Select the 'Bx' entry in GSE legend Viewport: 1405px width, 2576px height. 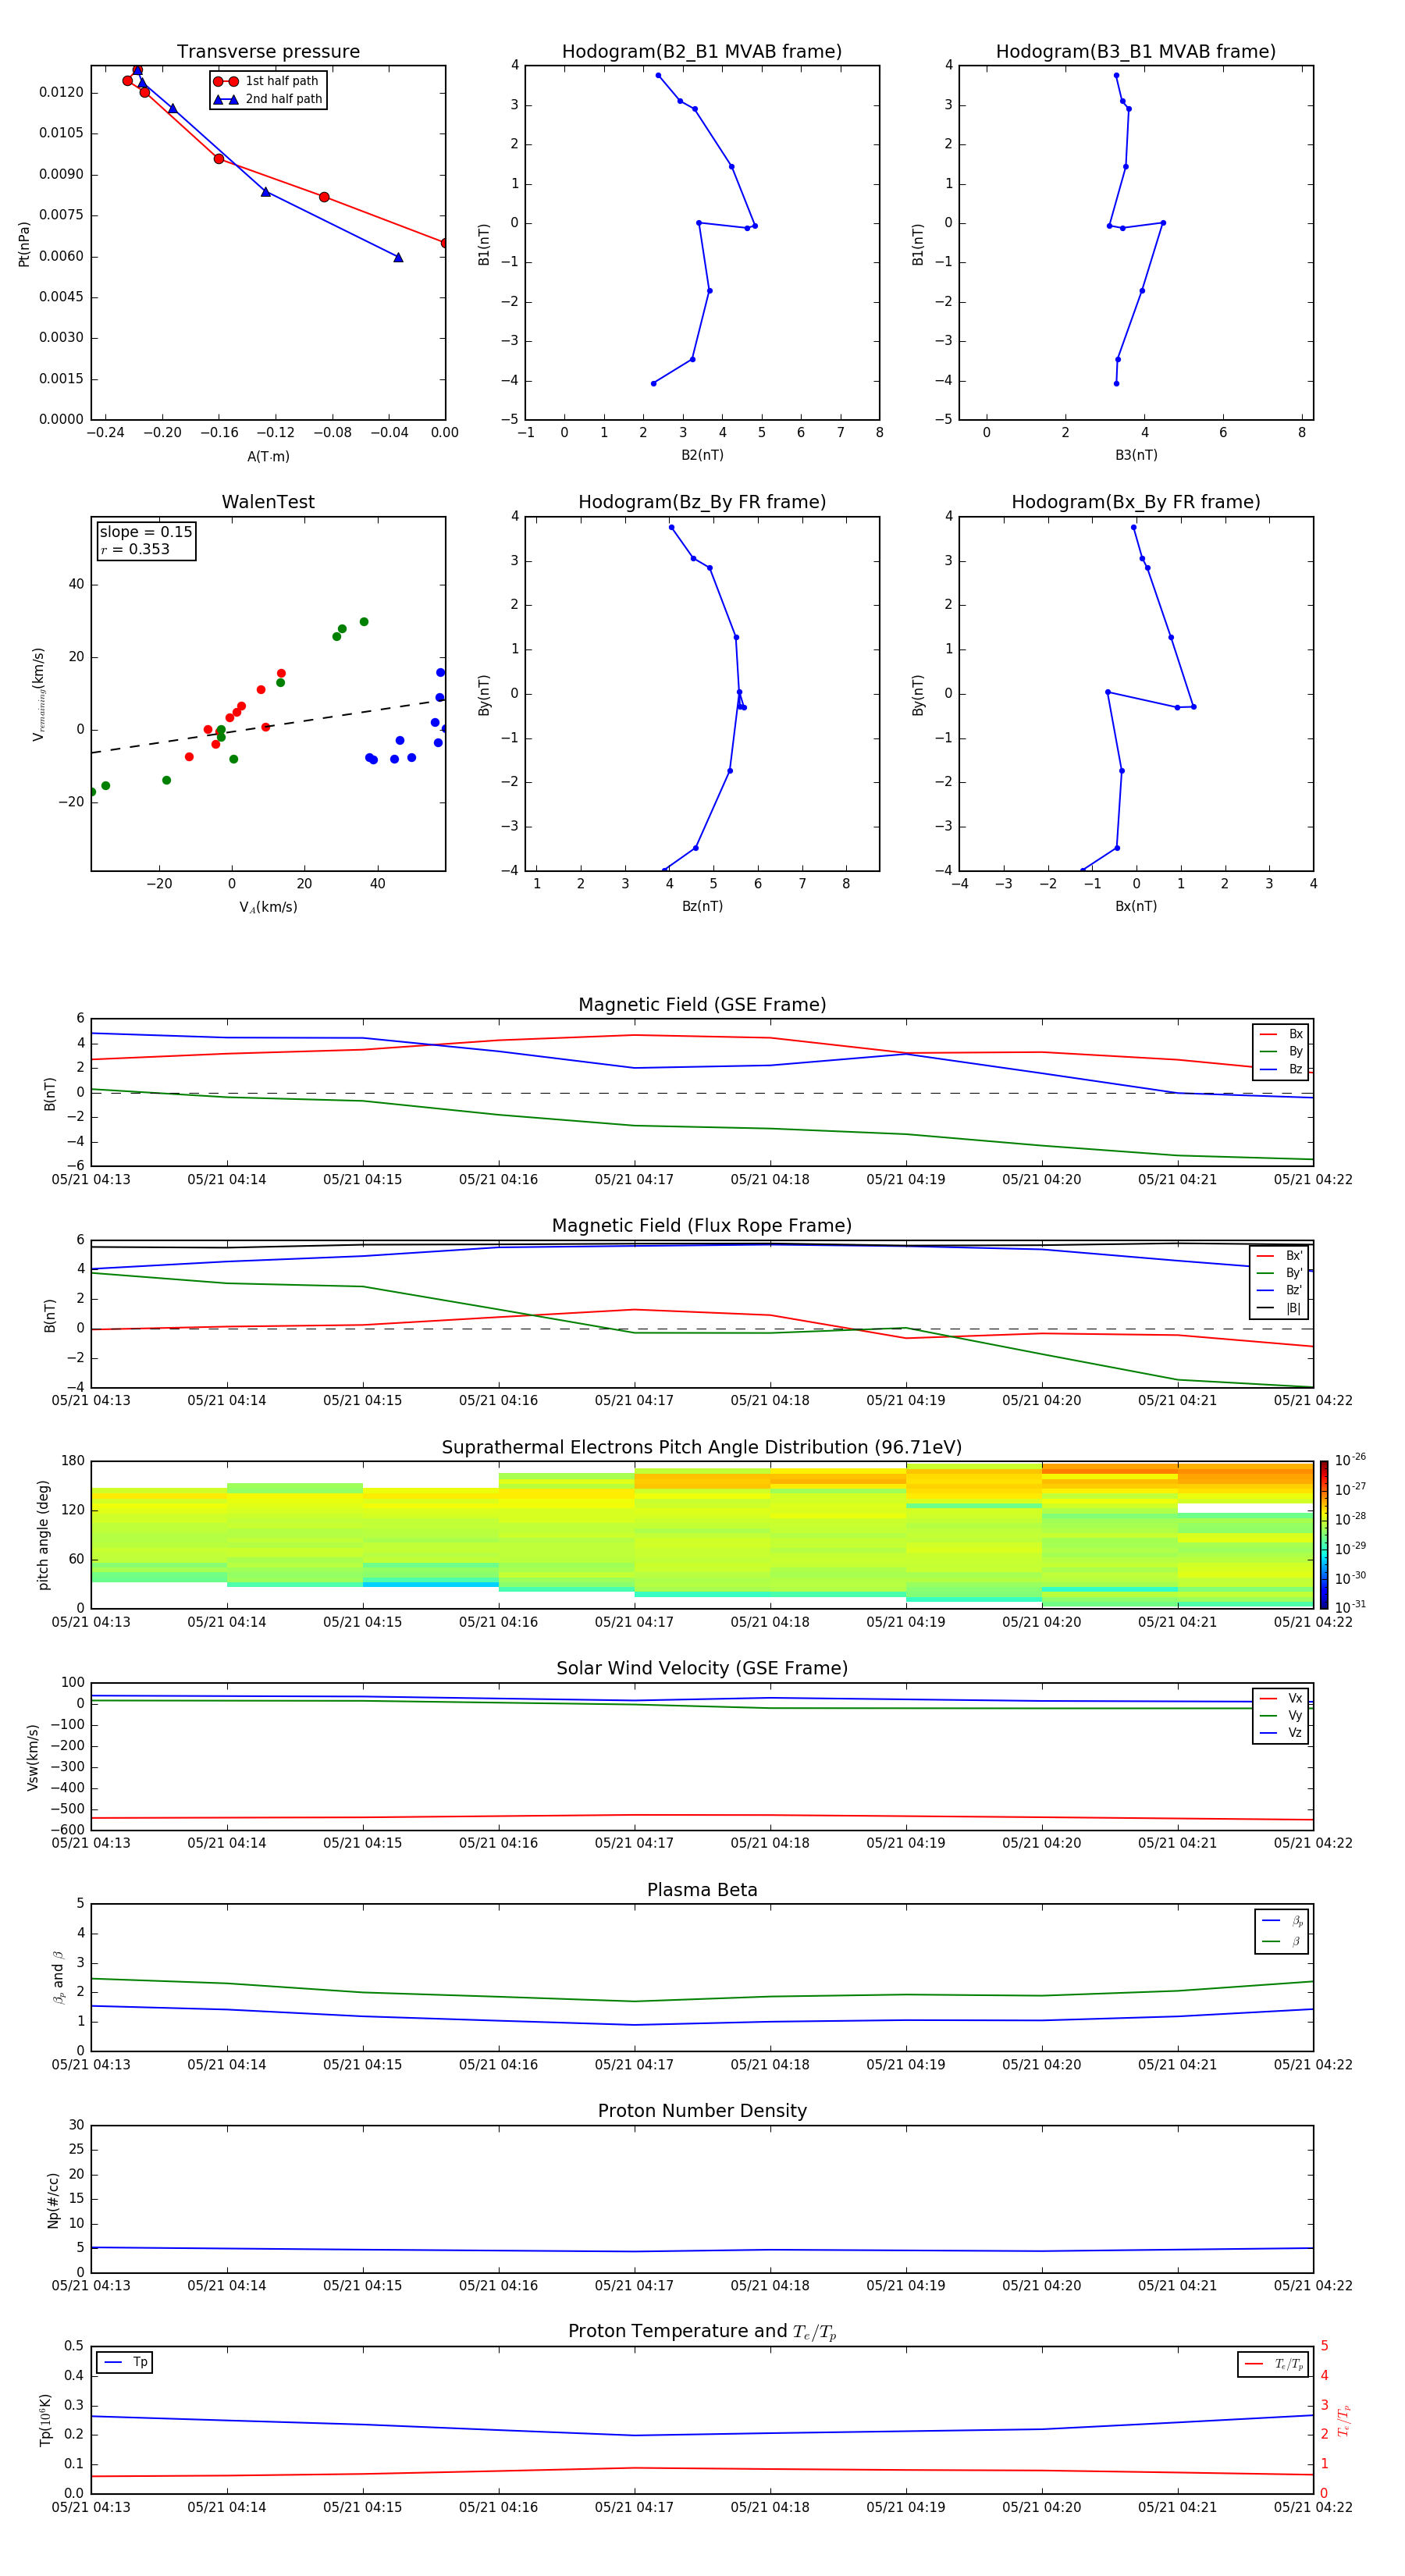click(x=1281, y=1034)
